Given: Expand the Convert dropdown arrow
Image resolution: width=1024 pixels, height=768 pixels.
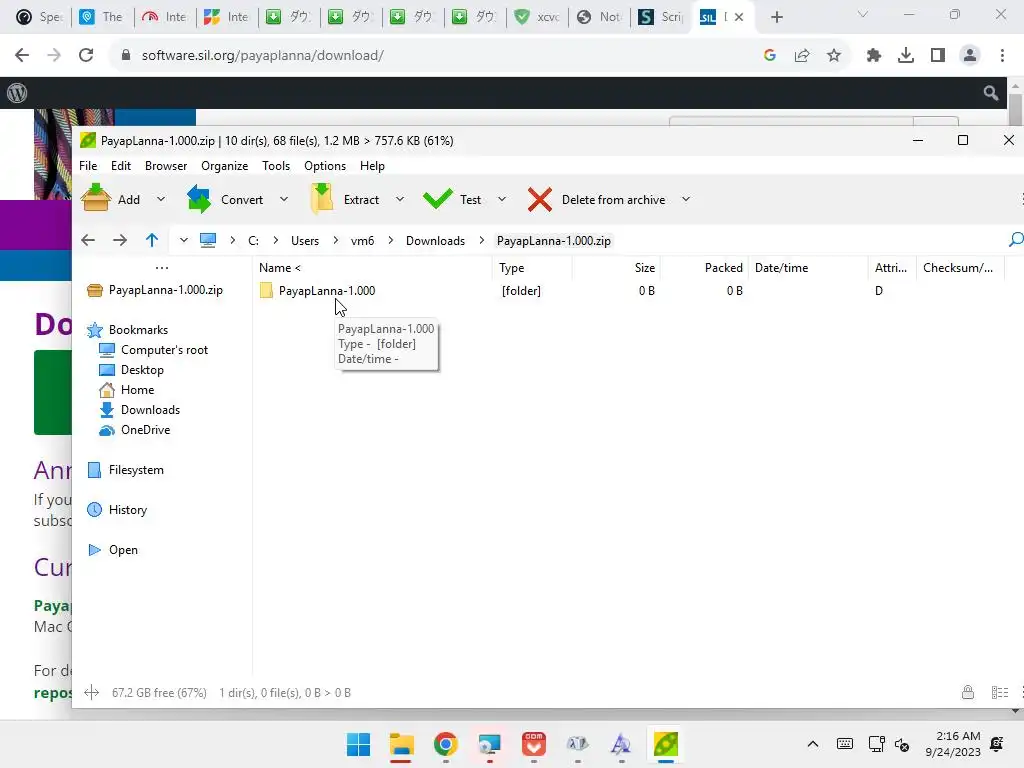Looking at the screenshot, I should coord(283,199).
